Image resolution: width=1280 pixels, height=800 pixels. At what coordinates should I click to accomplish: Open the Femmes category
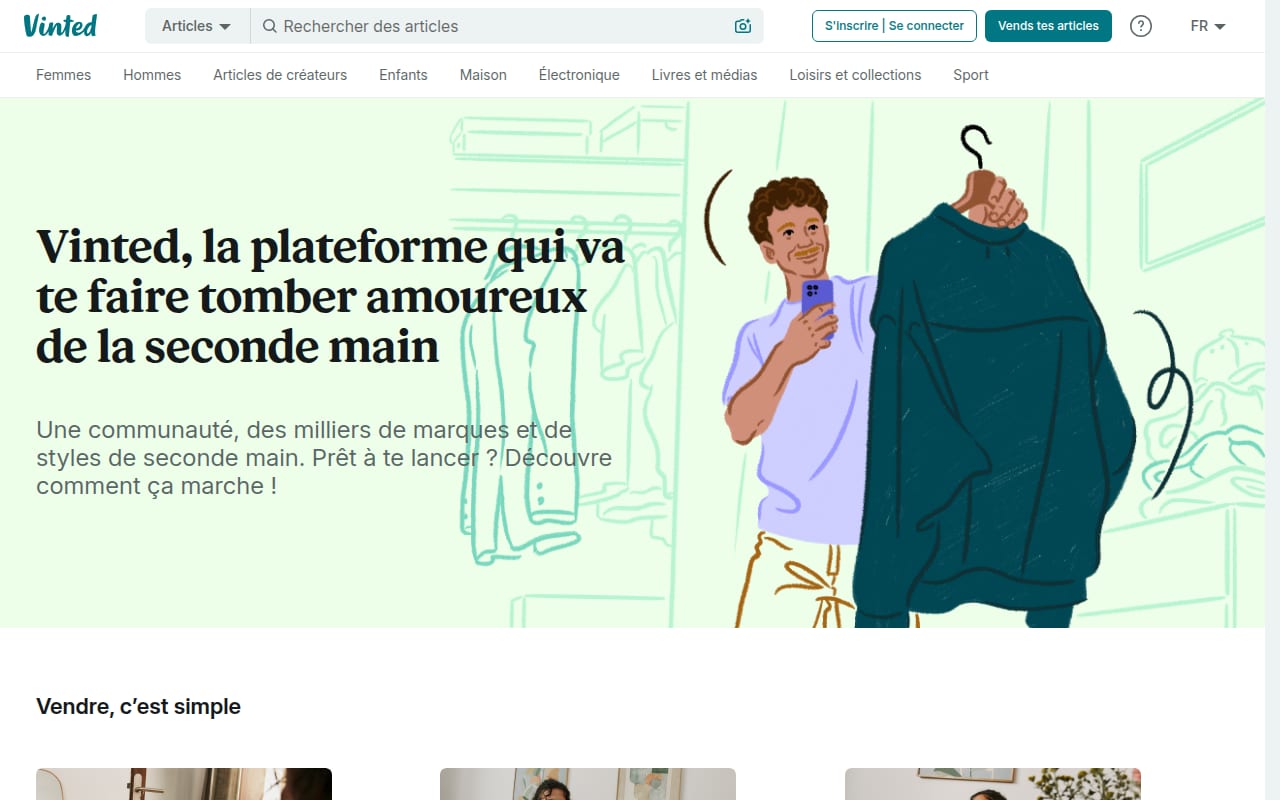(x=63, y=75)
